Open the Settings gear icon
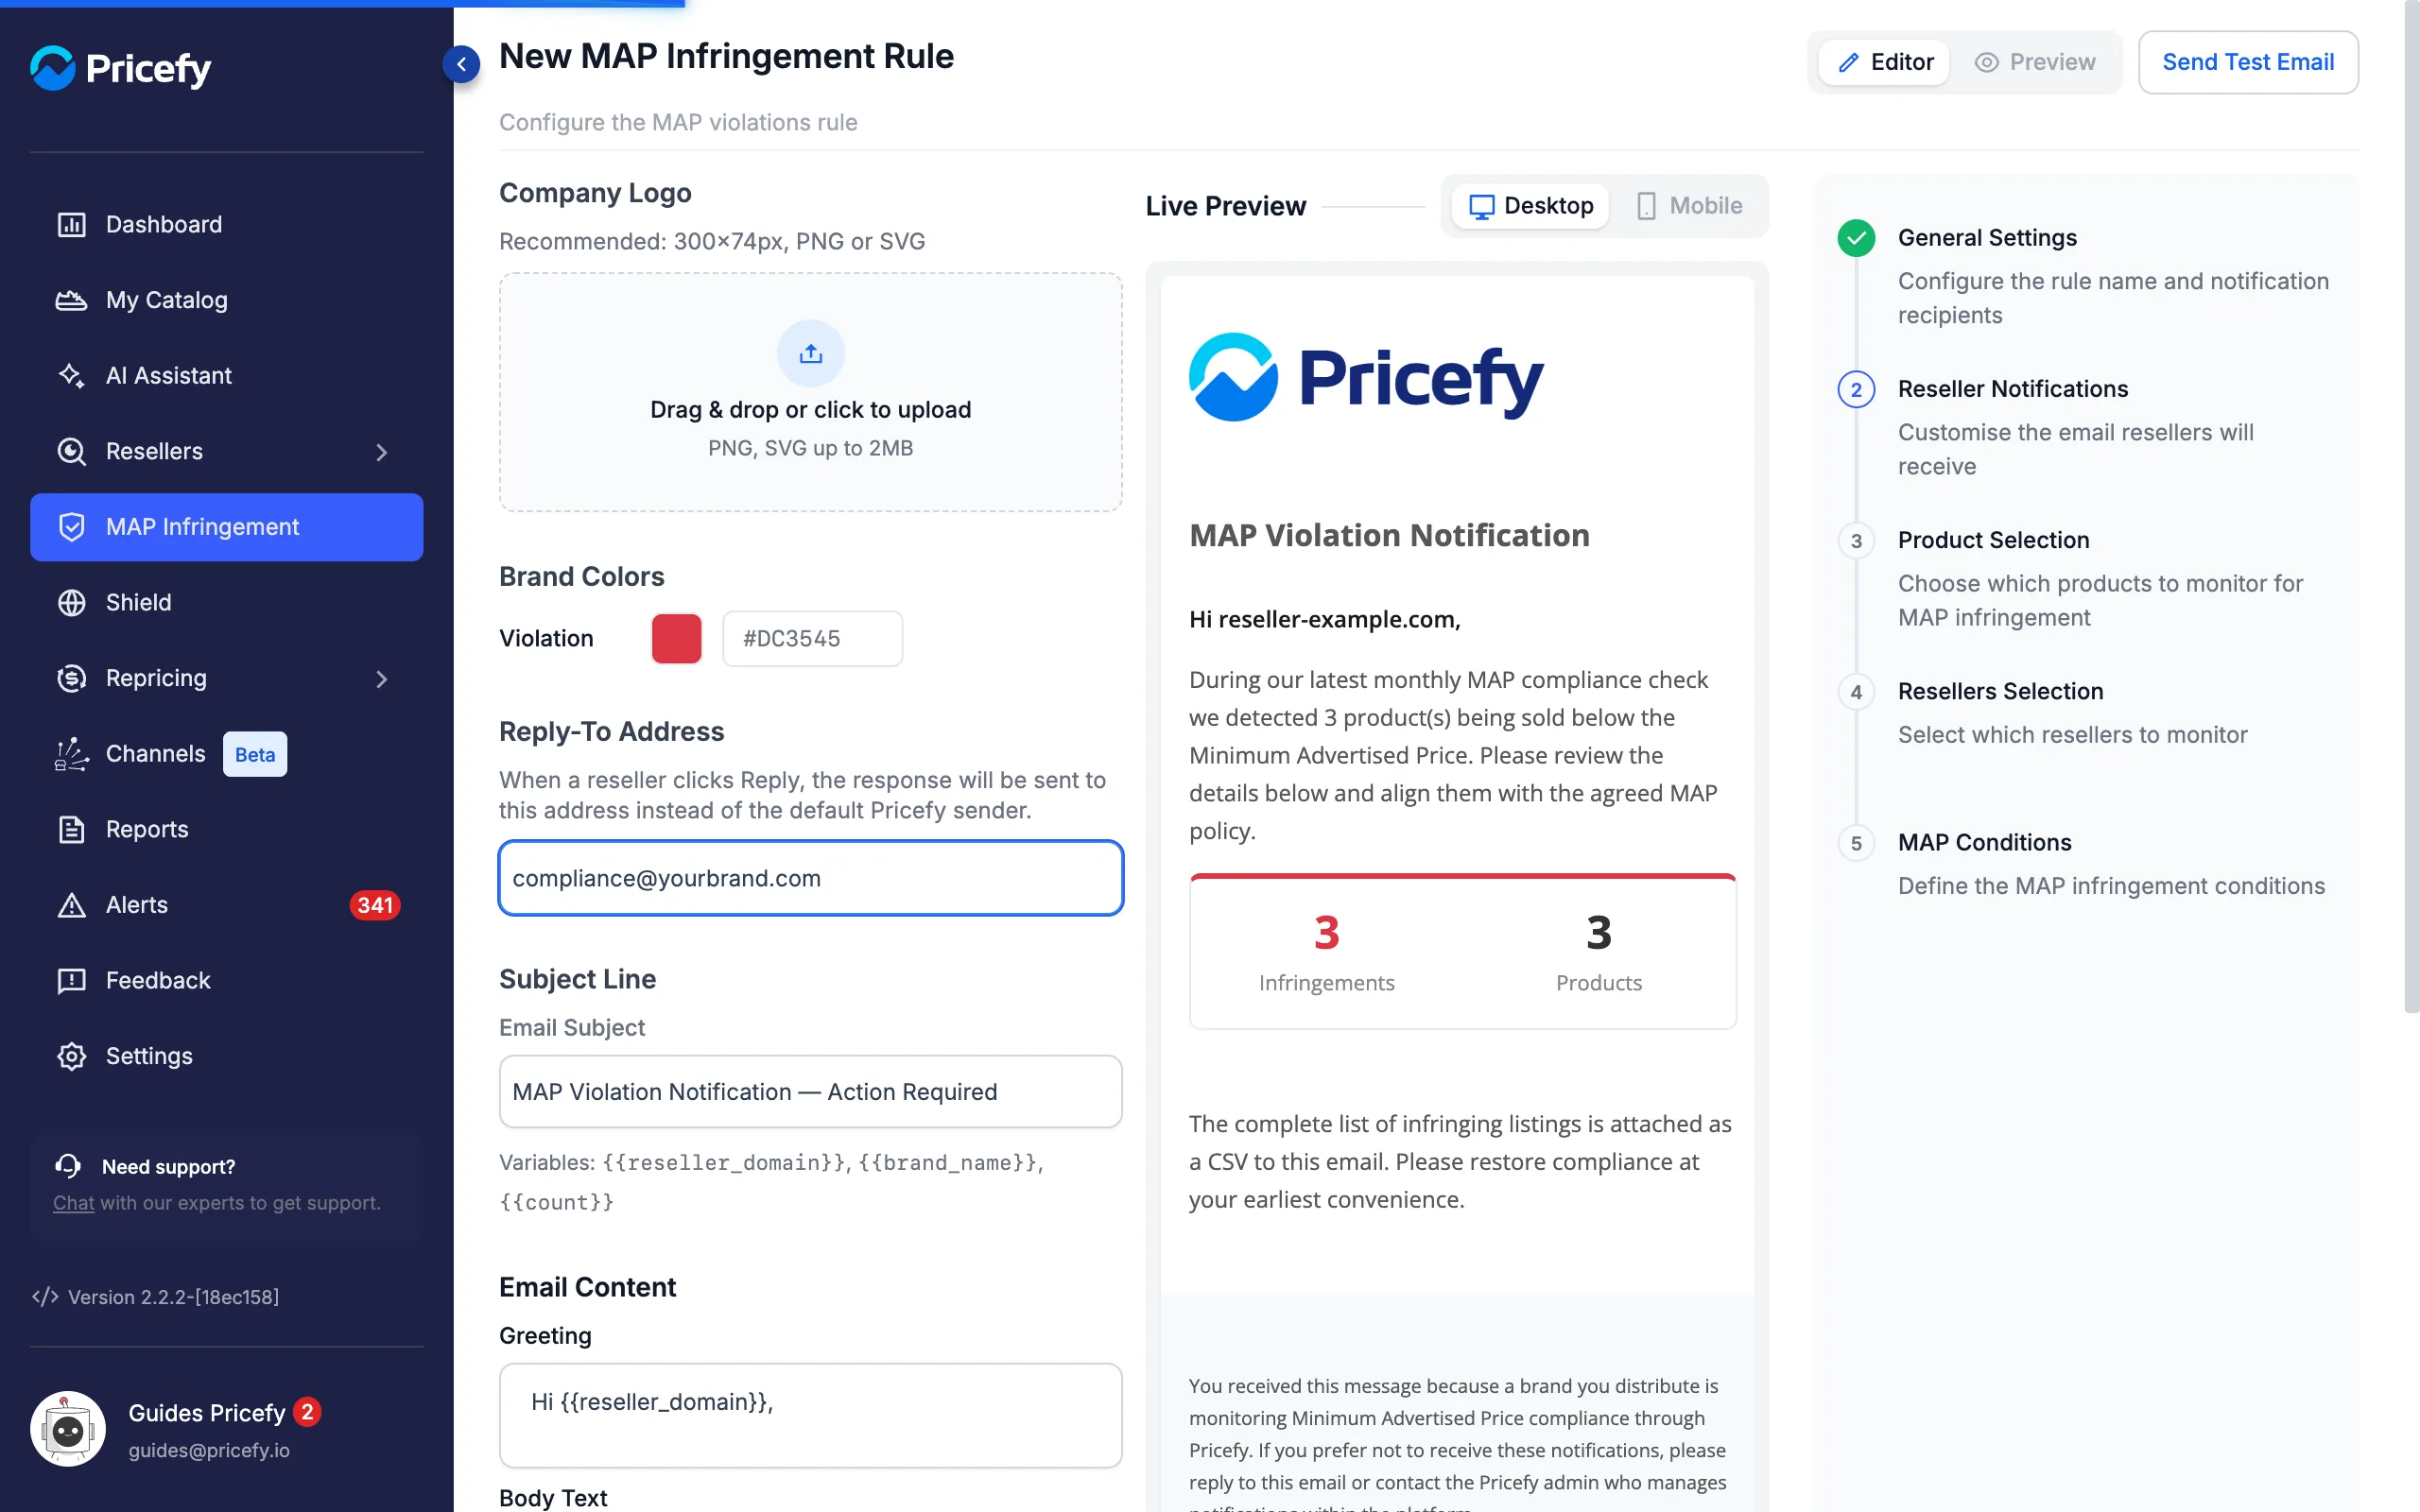 tap(71, 1056)
